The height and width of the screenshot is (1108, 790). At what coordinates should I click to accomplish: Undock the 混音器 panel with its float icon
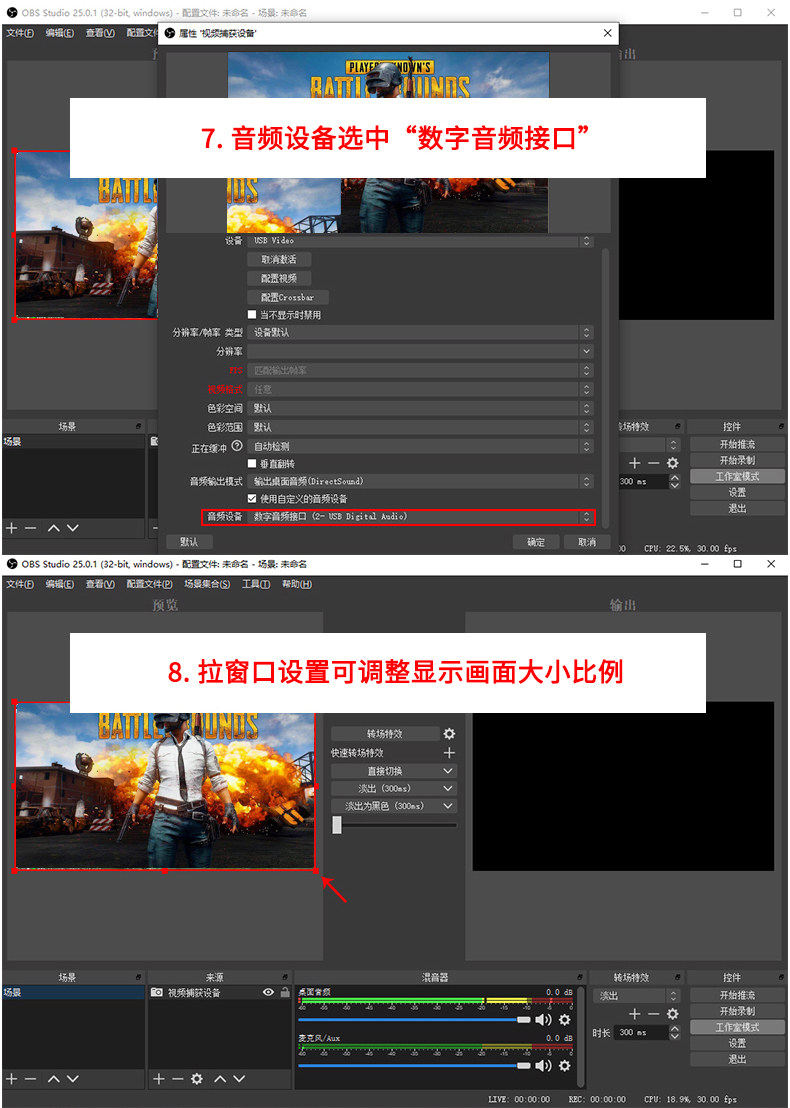tap(579, 978)
